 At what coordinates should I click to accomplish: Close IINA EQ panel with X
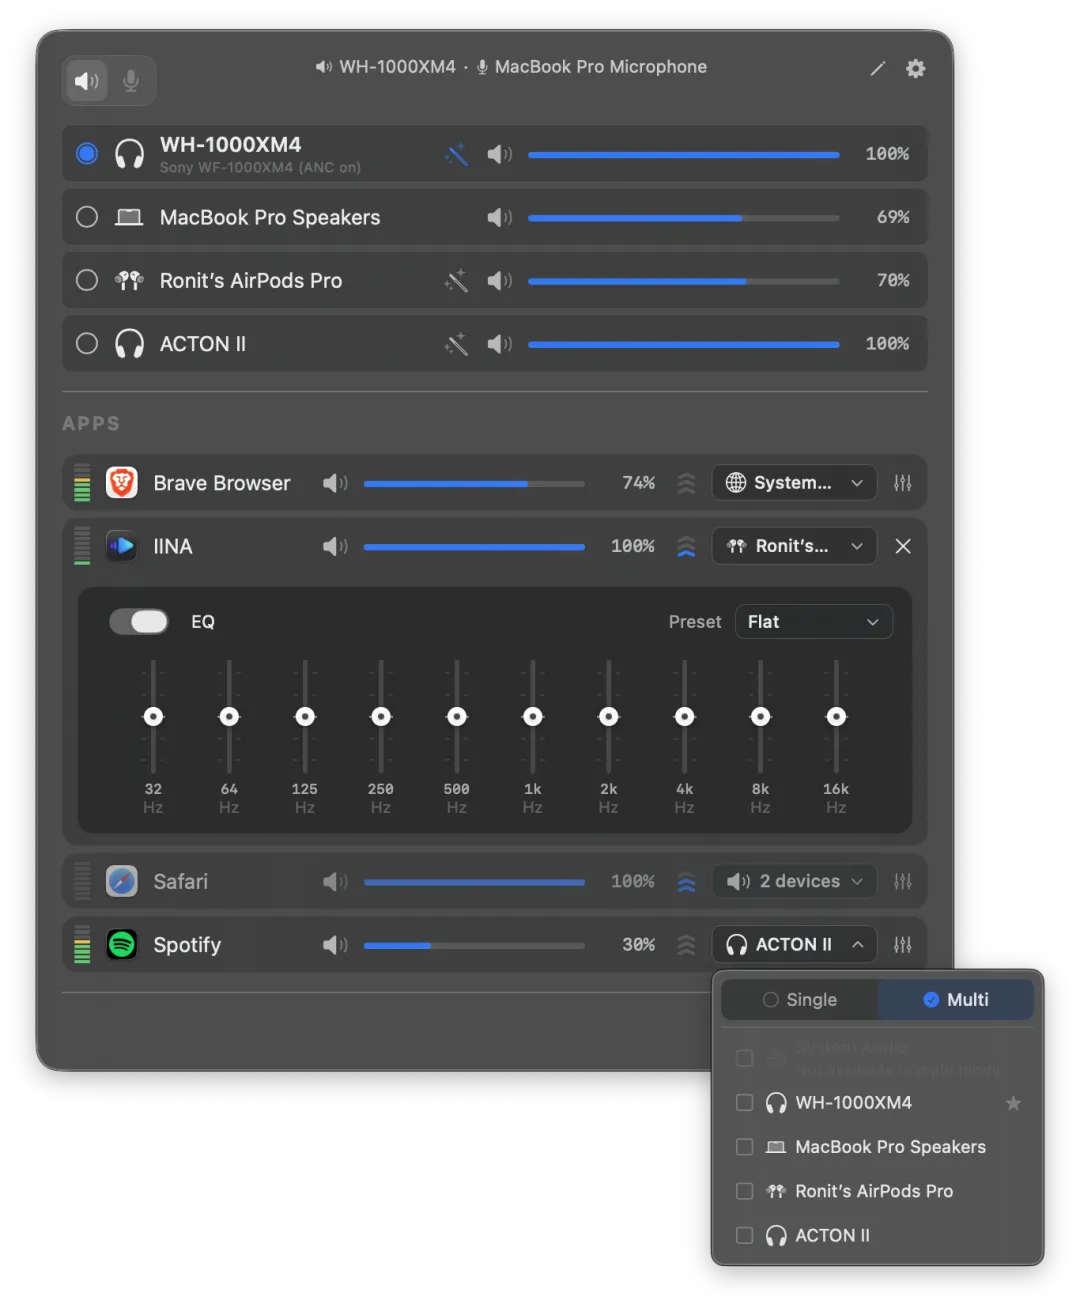903,546
